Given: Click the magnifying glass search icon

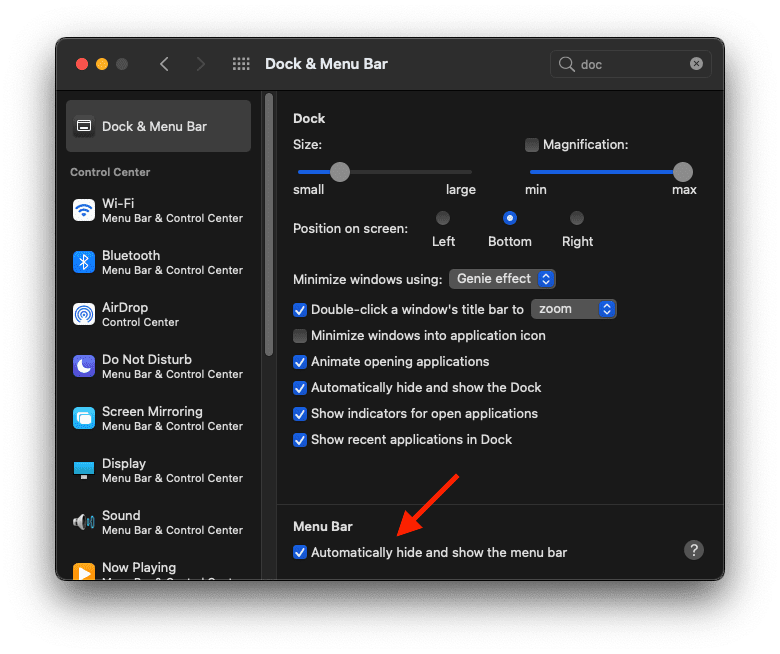Looking at the screenshot, I should (566, 64).
